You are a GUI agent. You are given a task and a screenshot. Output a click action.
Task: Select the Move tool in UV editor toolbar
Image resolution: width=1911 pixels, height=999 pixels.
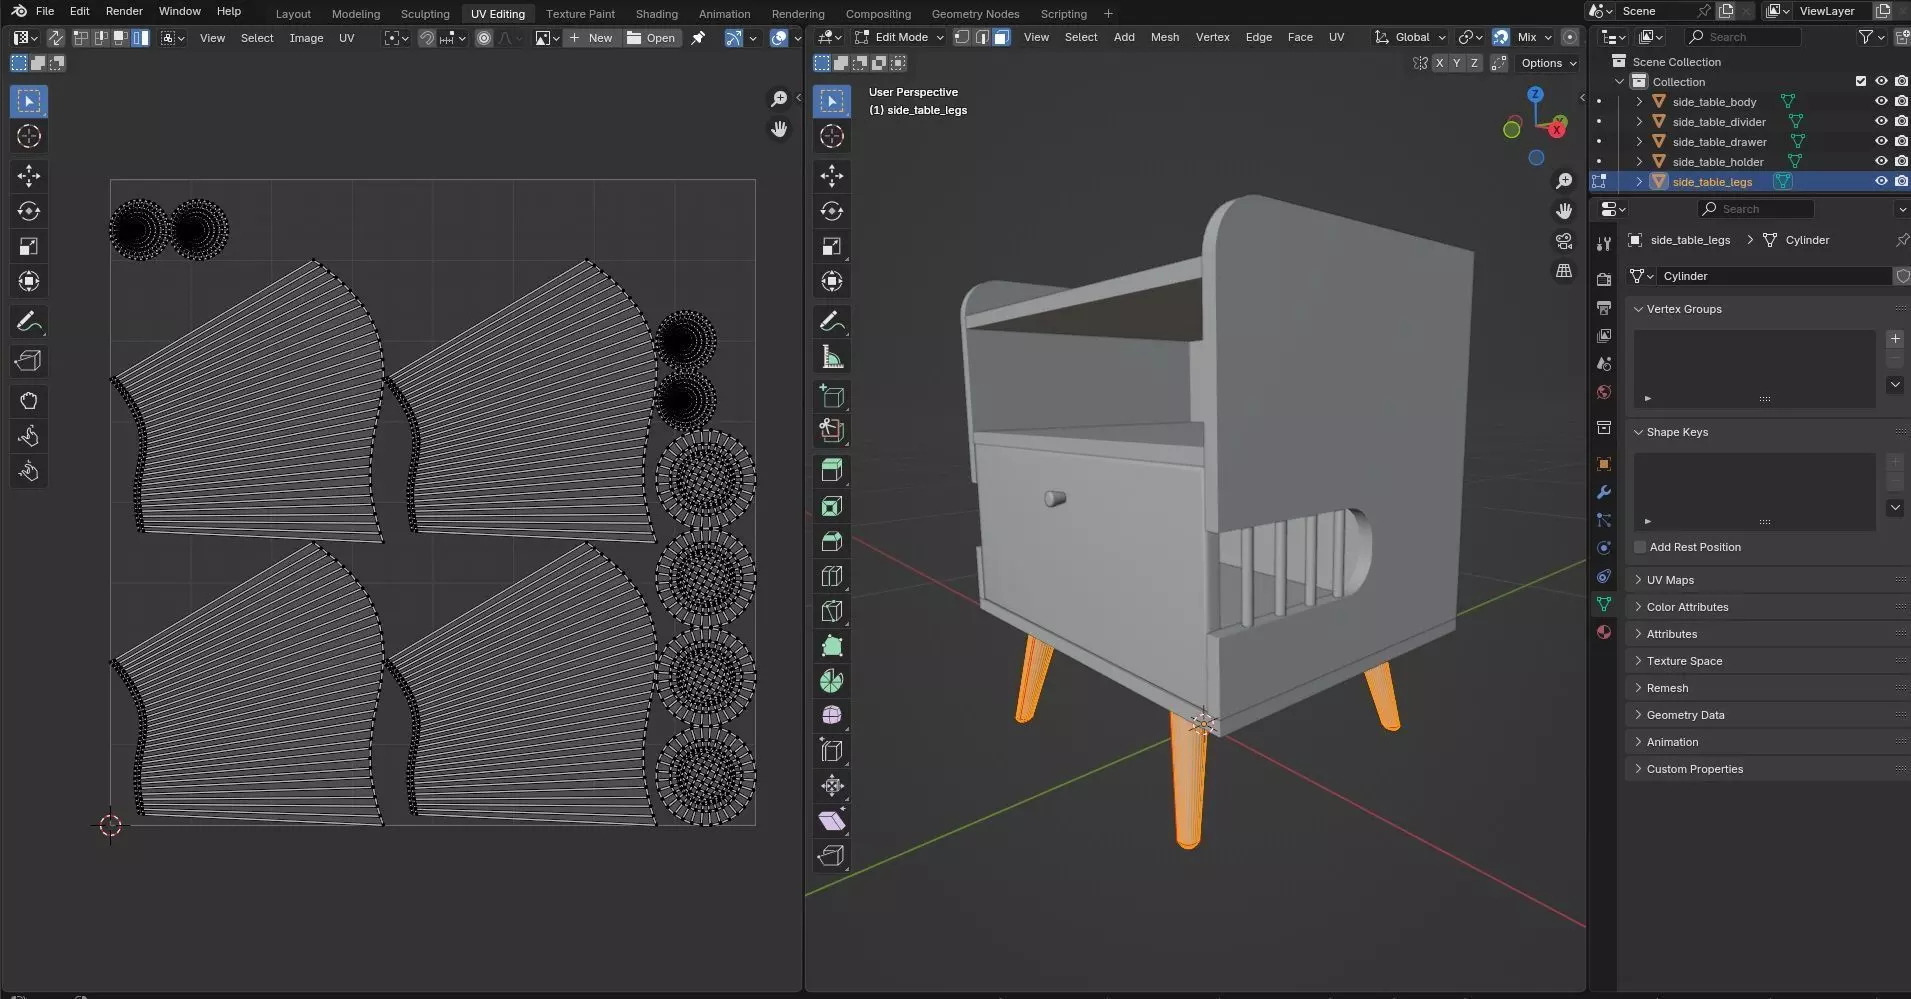[x=29, y=176]
